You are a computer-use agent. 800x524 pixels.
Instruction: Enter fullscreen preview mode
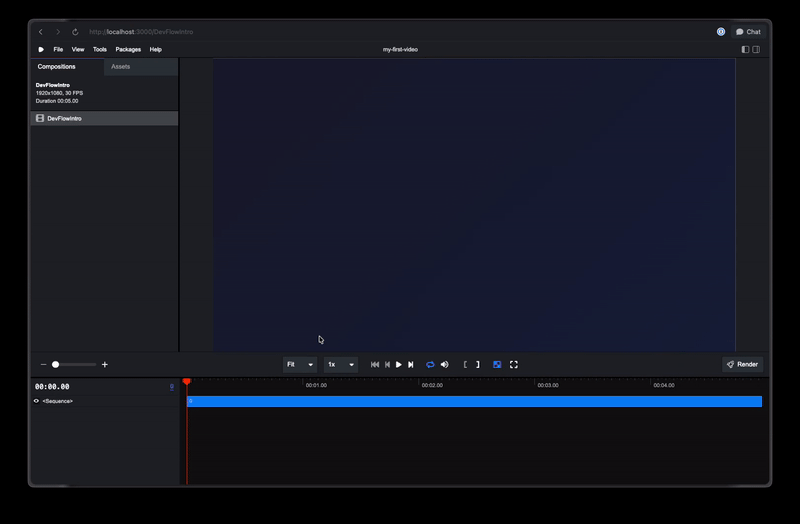click(x=514, y=364)
